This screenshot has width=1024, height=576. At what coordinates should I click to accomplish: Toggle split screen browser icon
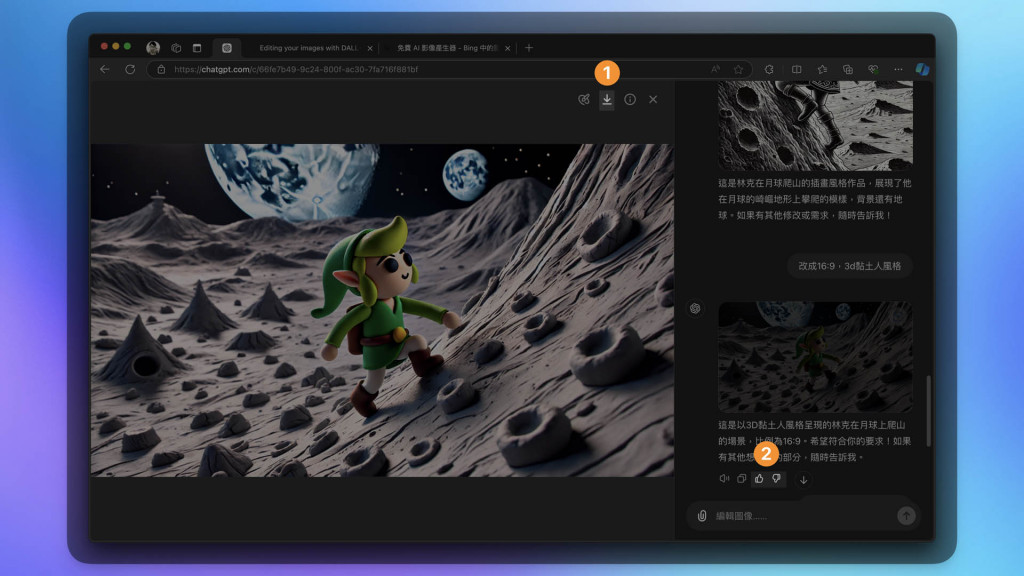click(x=797, y=69)
